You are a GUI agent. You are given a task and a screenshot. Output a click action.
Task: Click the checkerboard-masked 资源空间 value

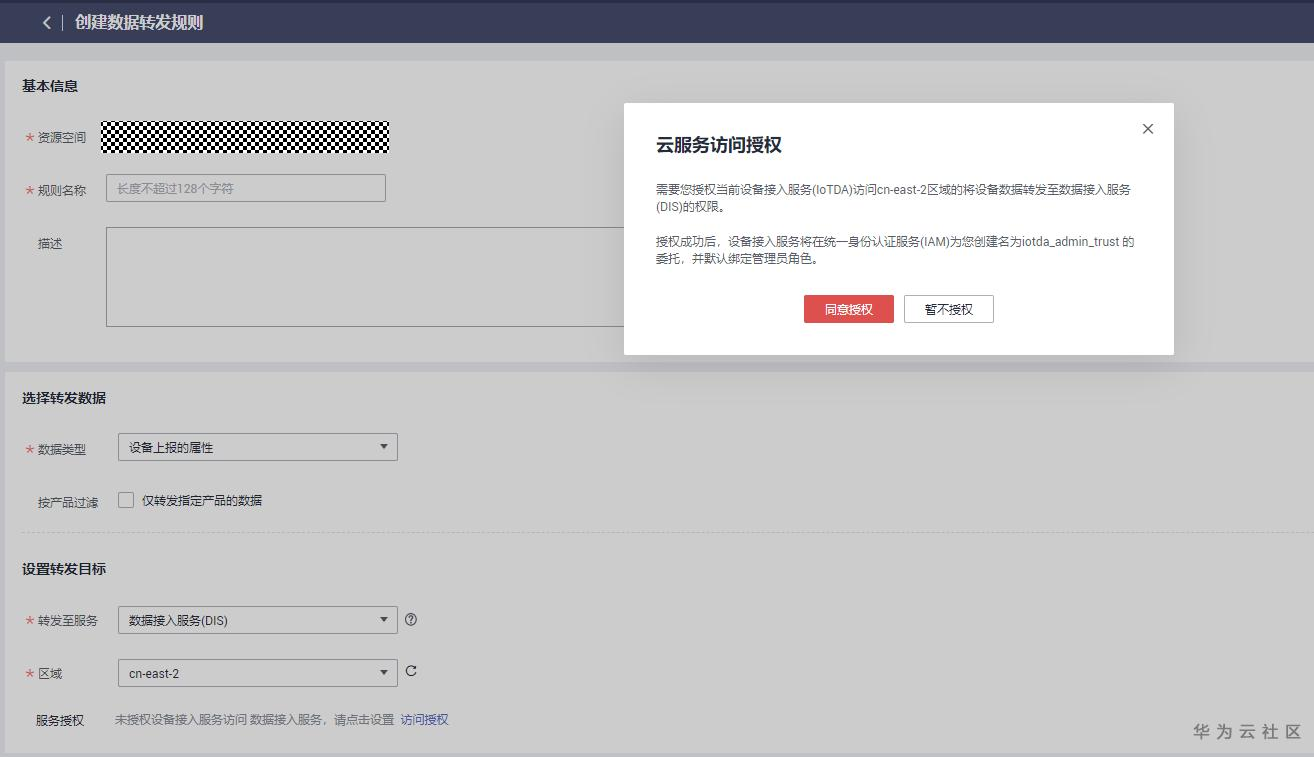coord(245,138)
